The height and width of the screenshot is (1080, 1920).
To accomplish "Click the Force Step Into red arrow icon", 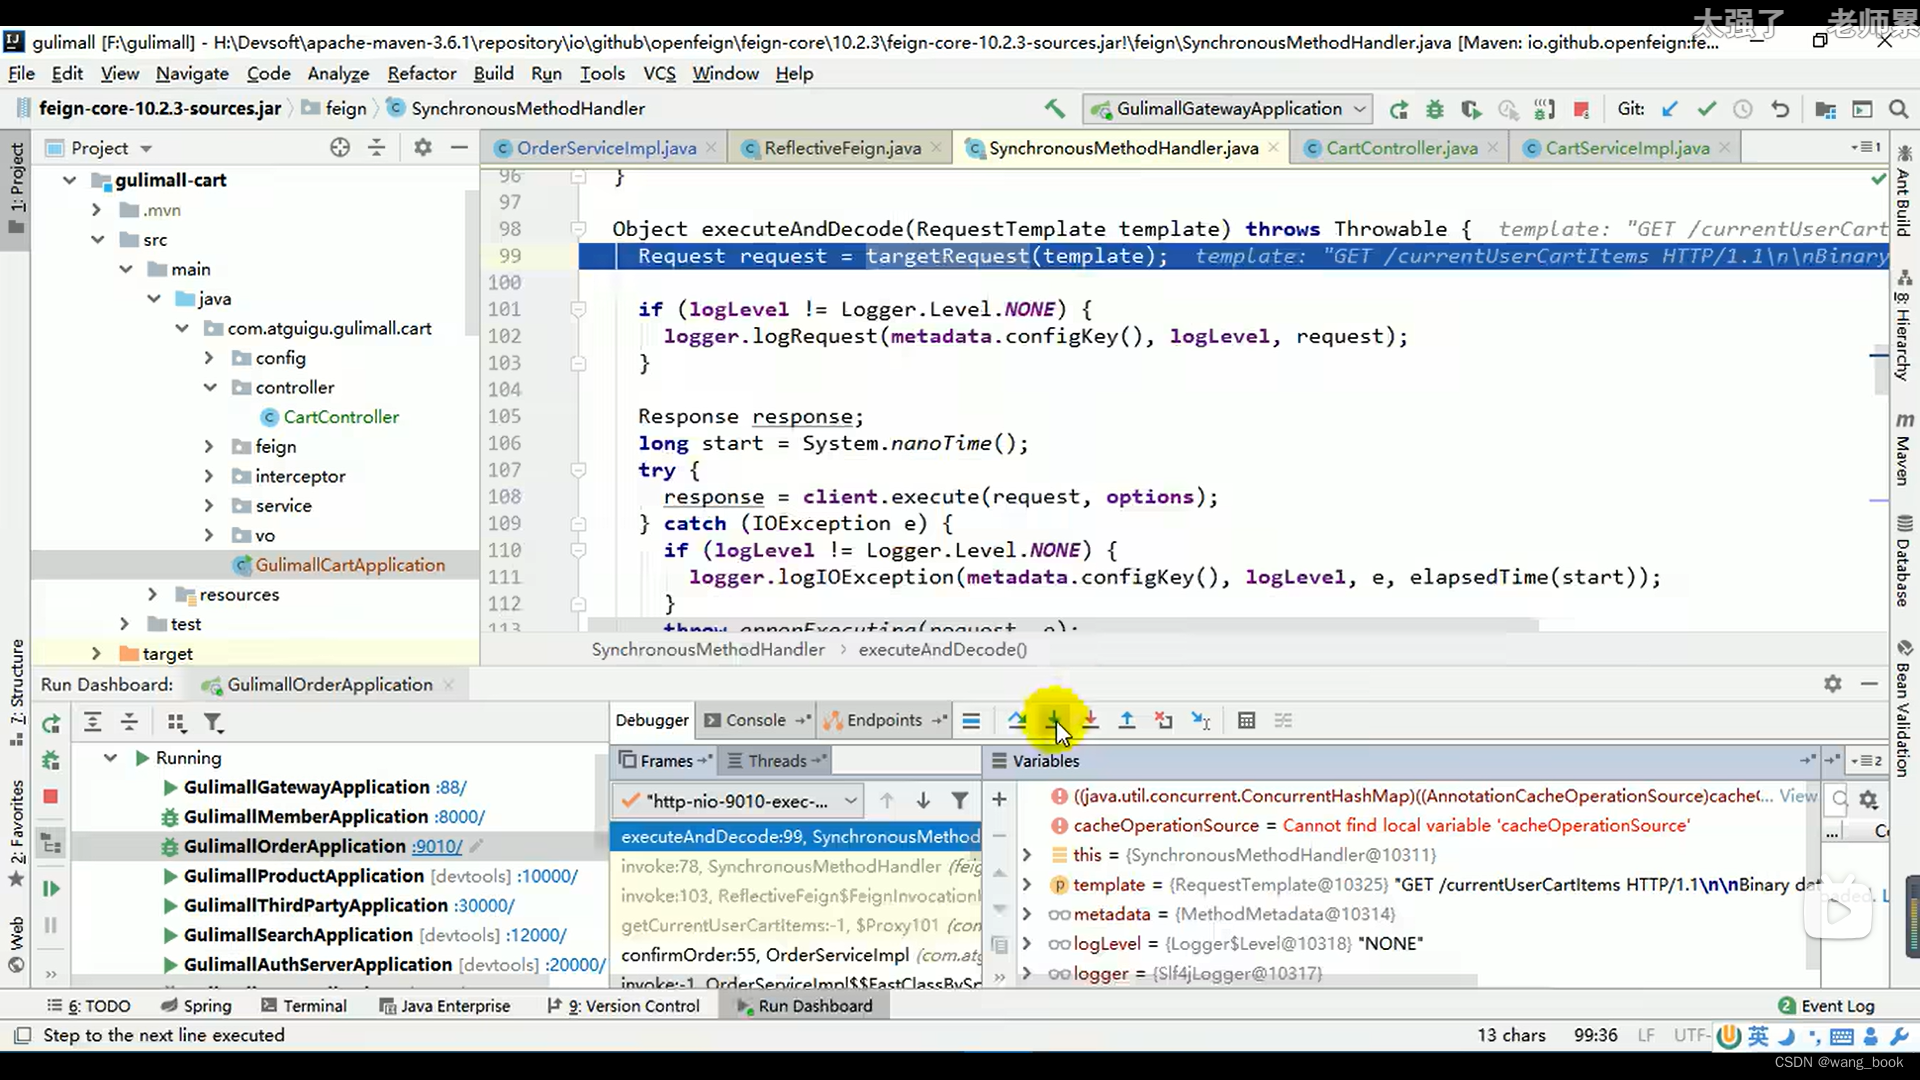I will [1090, 720].
